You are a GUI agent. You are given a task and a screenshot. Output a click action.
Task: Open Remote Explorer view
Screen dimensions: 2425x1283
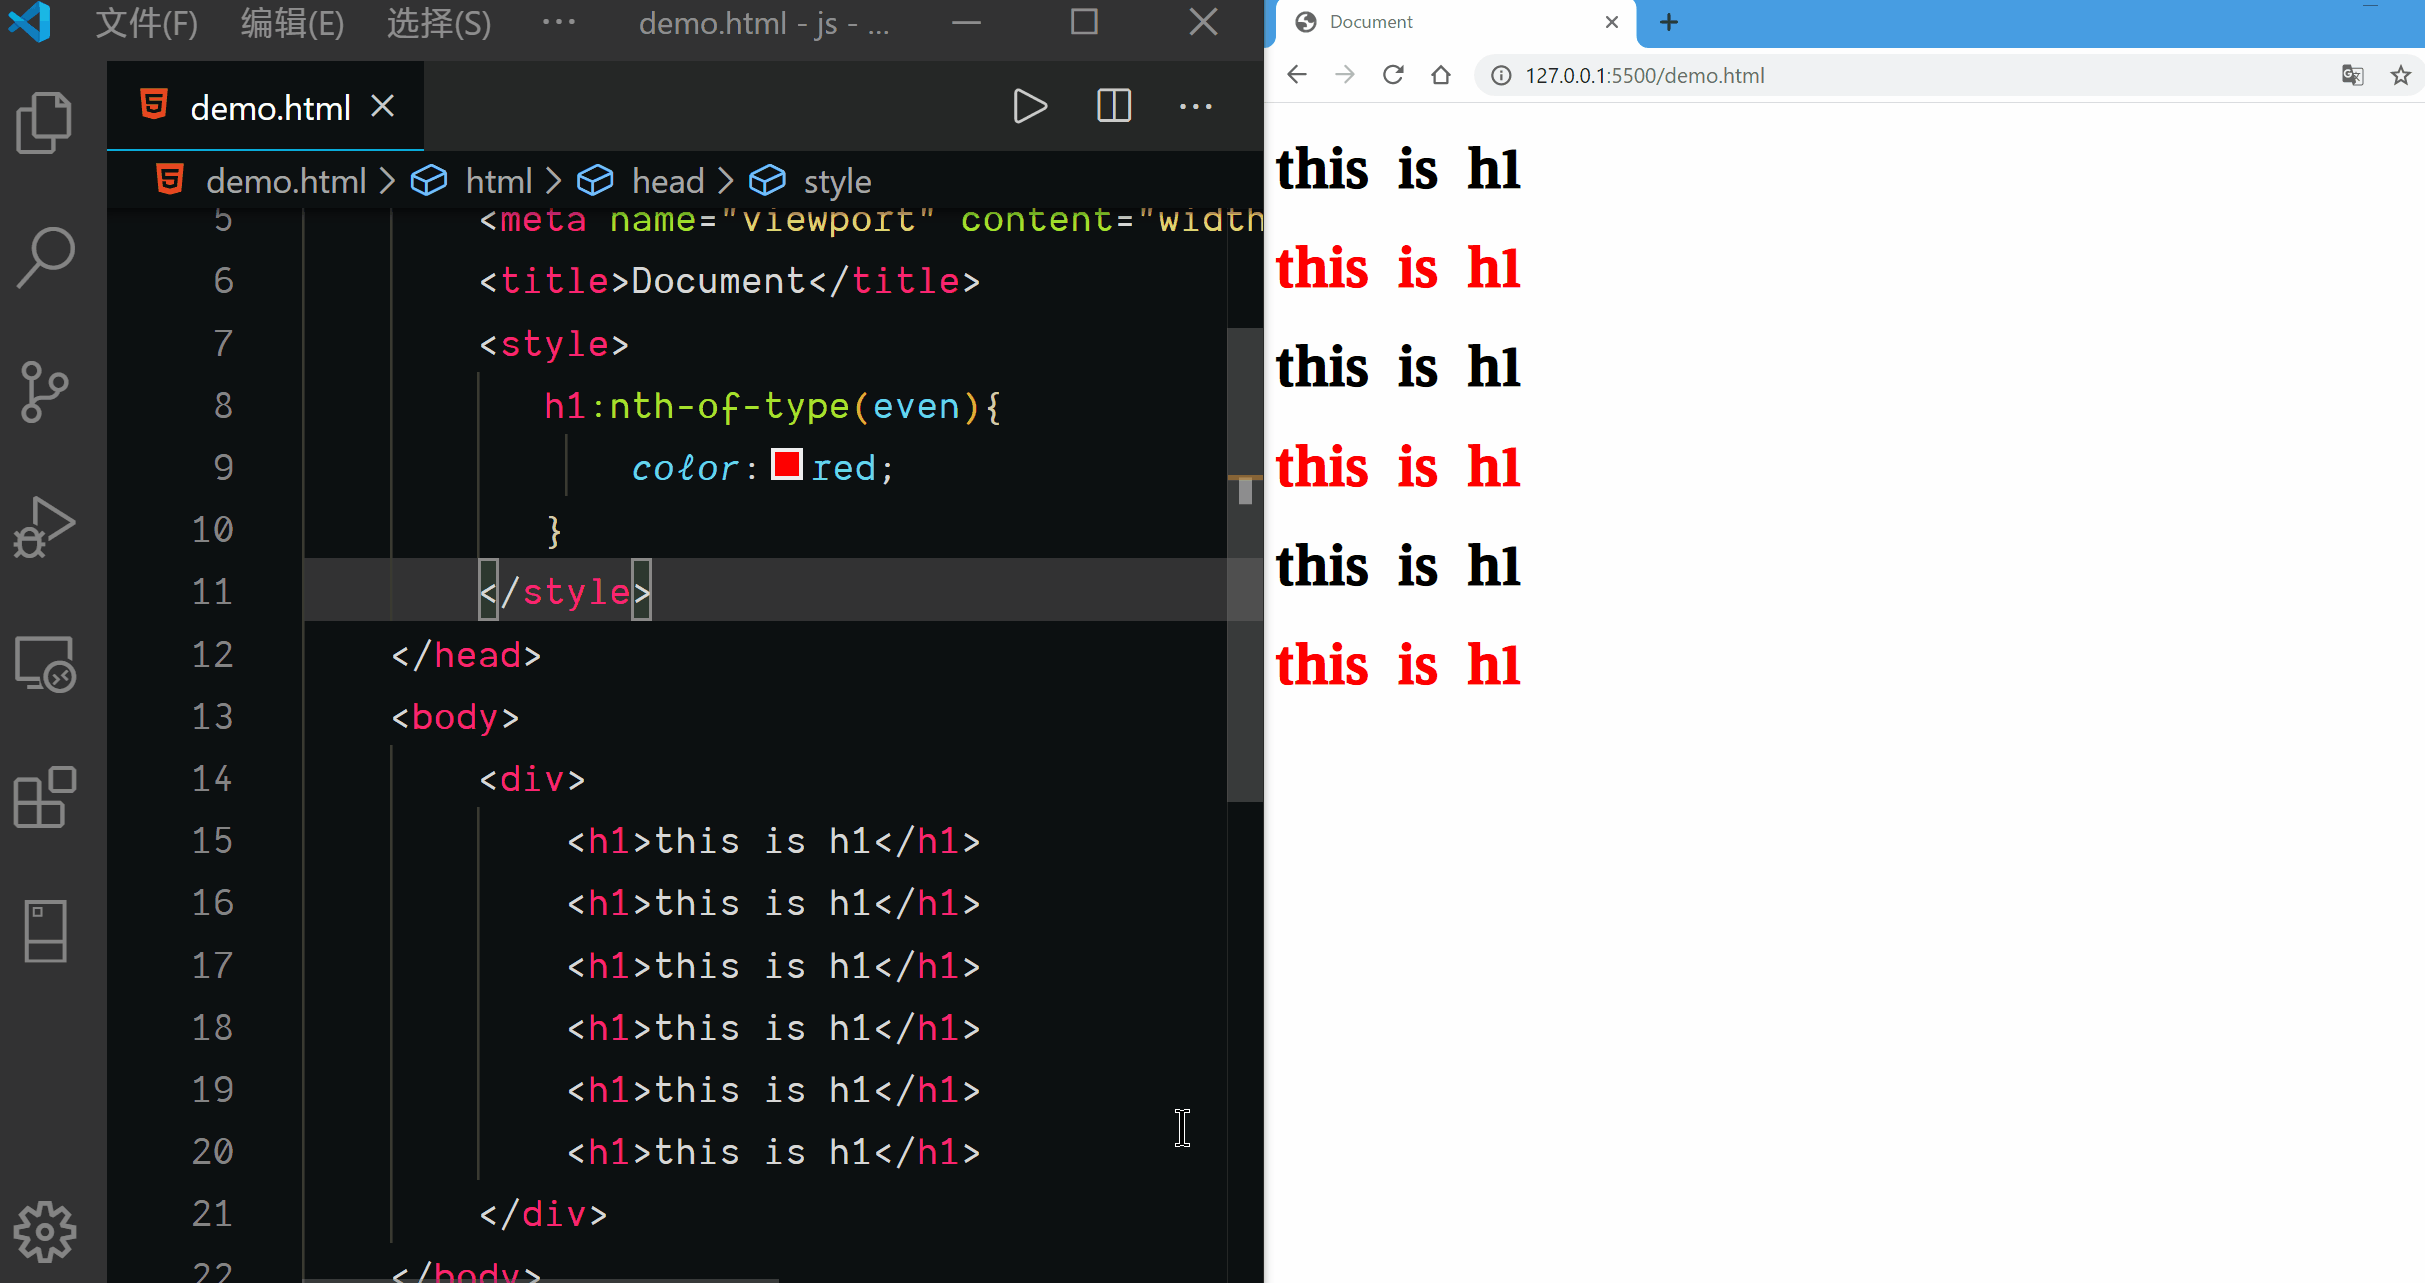44,664
